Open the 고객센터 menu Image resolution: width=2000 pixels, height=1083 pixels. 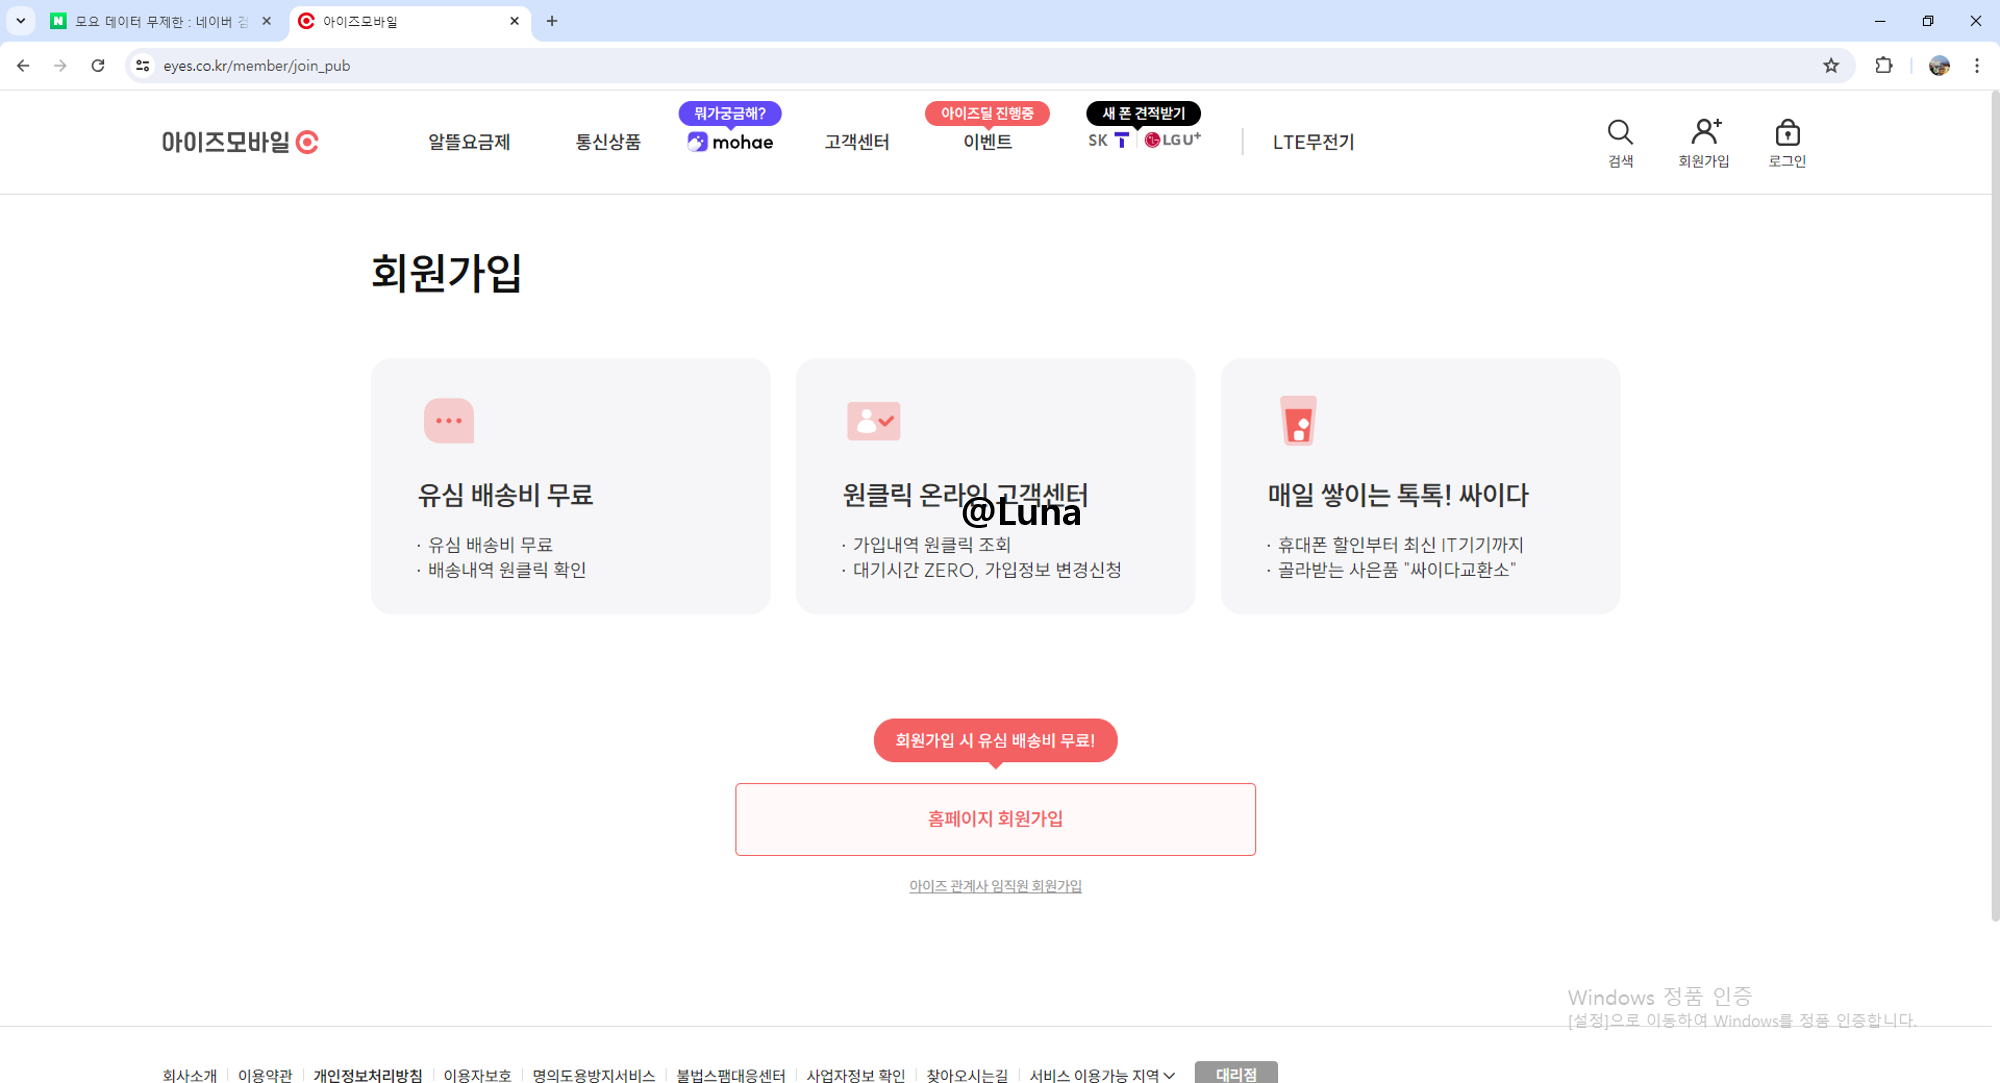(x=857, y=142)
